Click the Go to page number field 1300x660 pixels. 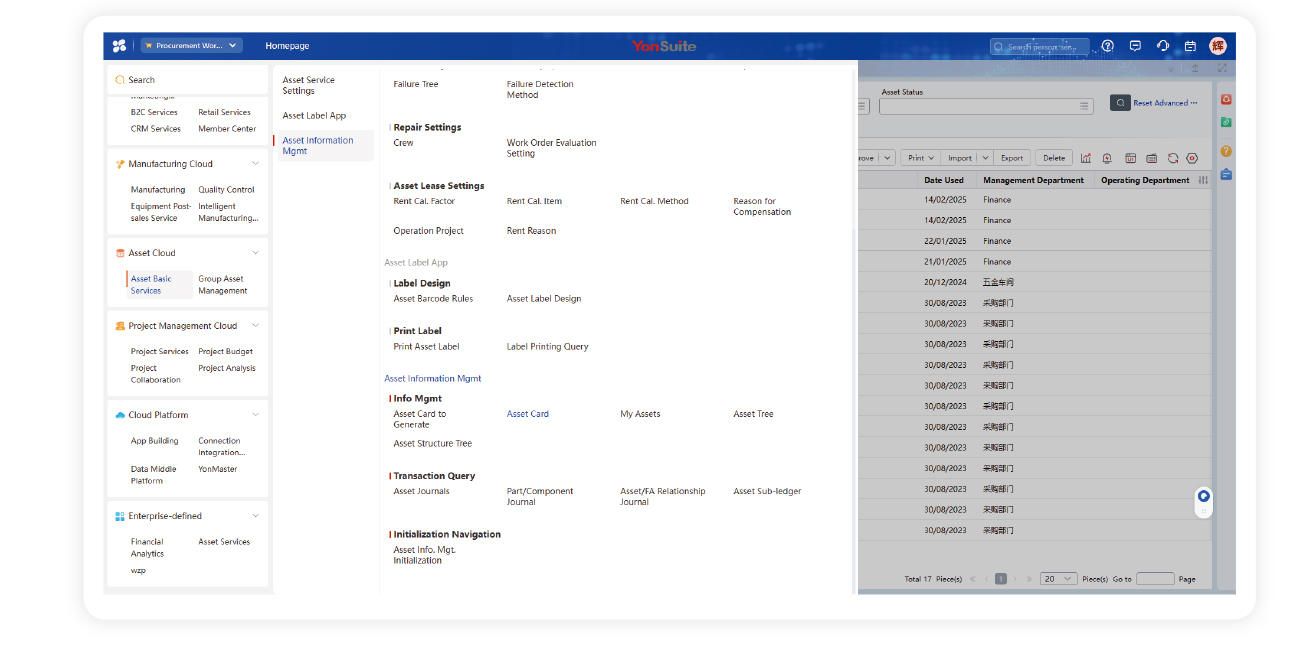click(x=1155, y=579)
